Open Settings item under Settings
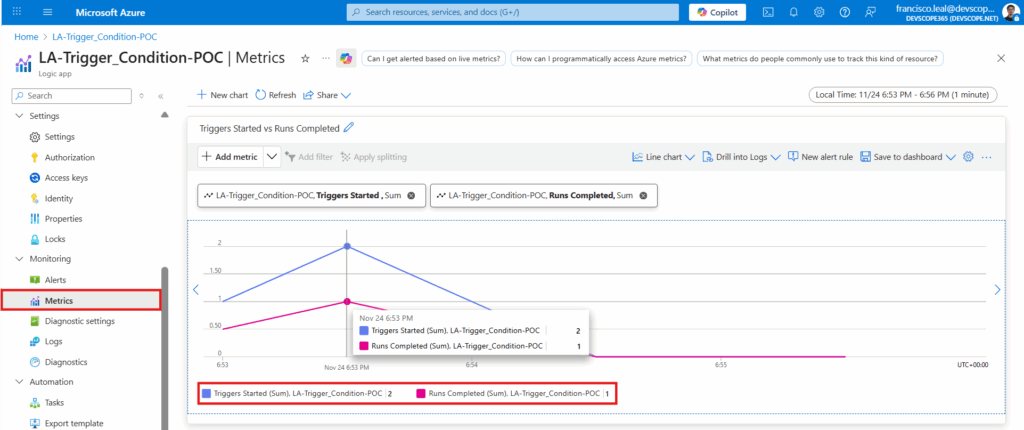The height and width of the screenshot is (430, 1024). coord(59,137)
